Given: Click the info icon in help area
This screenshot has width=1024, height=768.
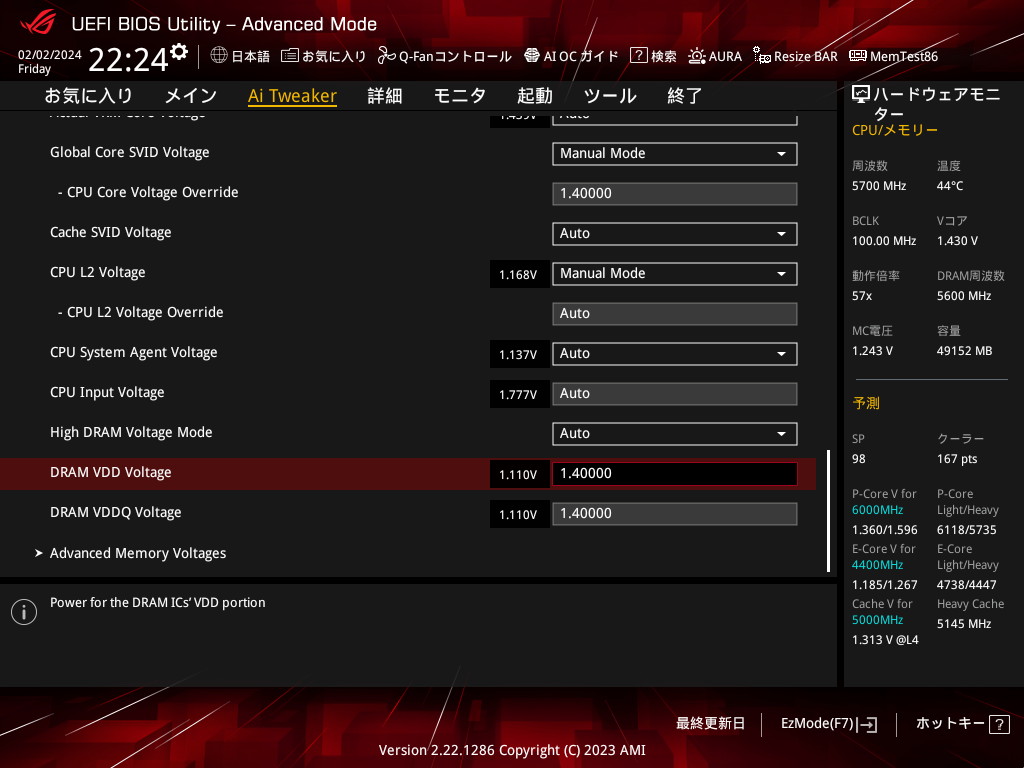Looking at the screenshot, I should point(24,612).
